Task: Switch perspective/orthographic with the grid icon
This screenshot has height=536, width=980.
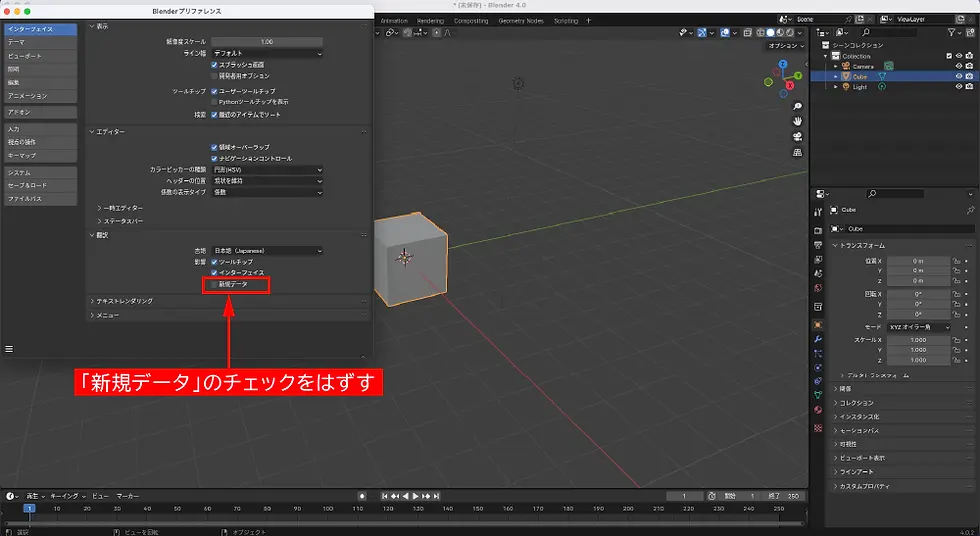Action: pos(797,152)
